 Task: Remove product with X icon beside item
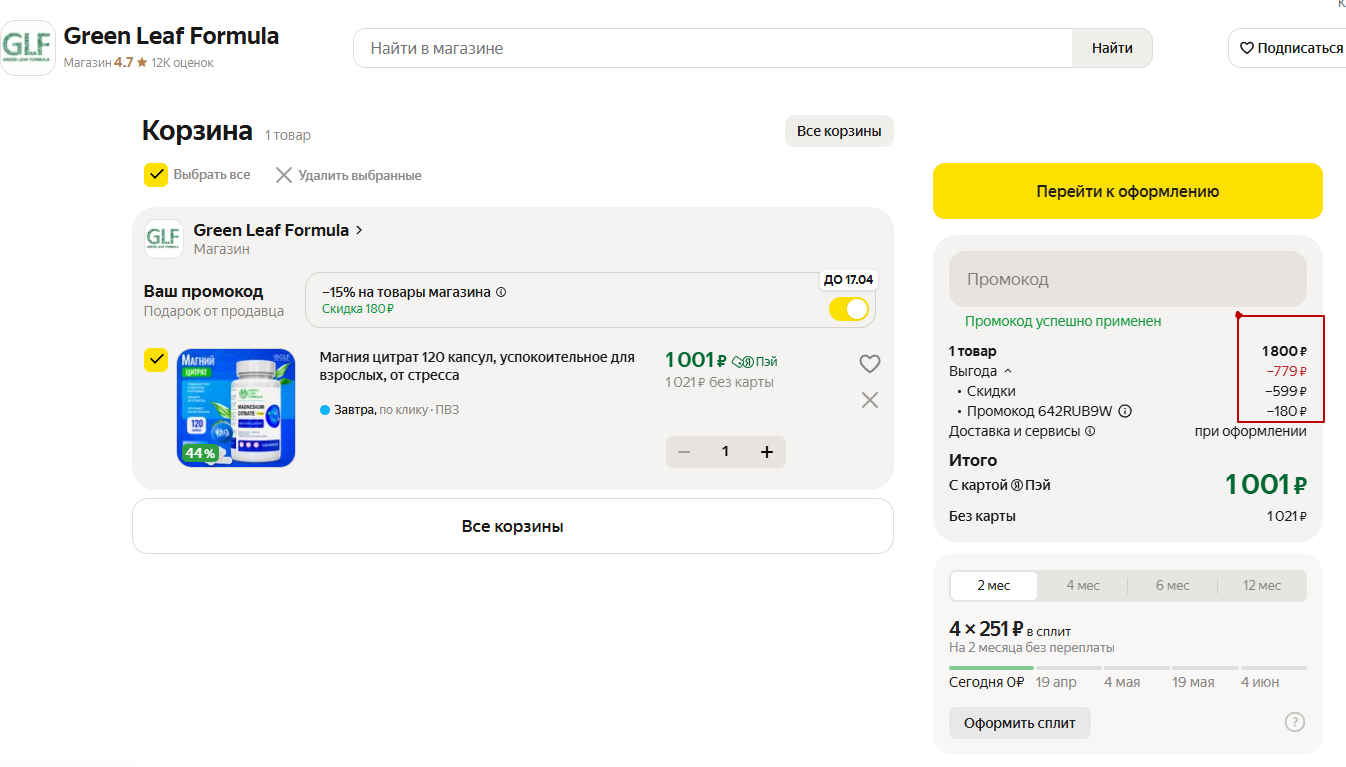click(x=870, y=400)
